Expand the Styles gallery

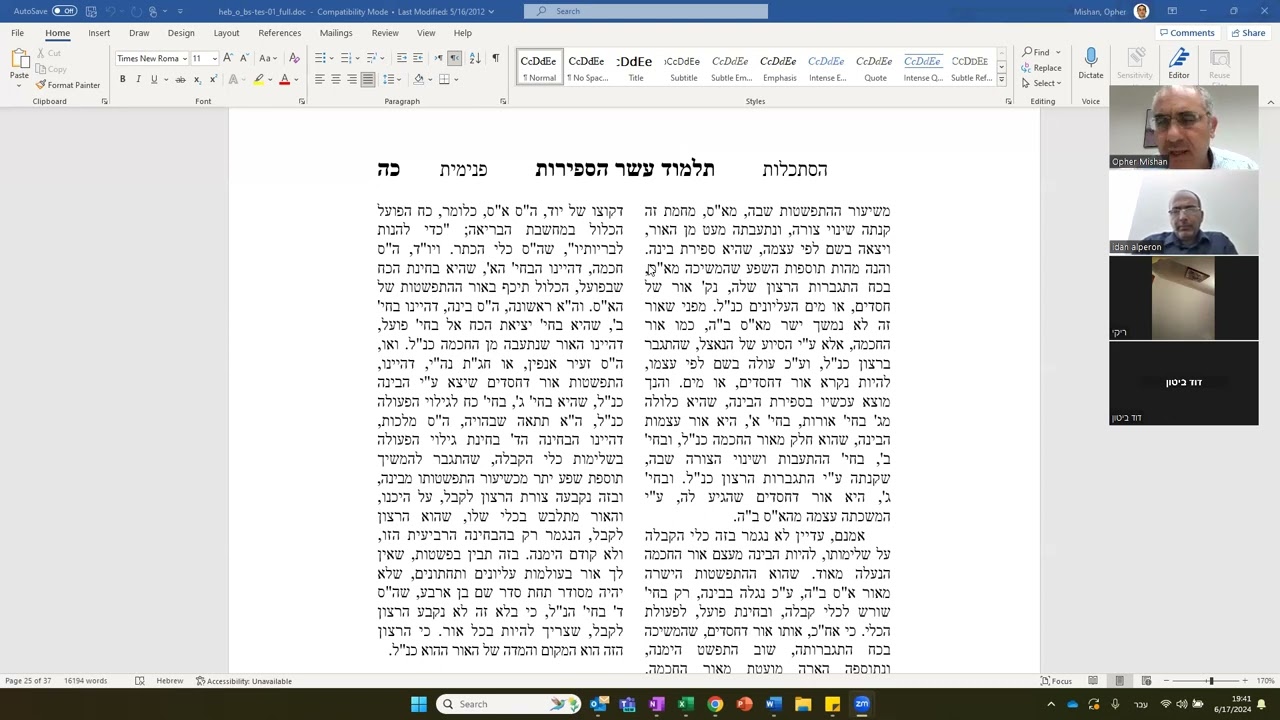pos(1001,79)
